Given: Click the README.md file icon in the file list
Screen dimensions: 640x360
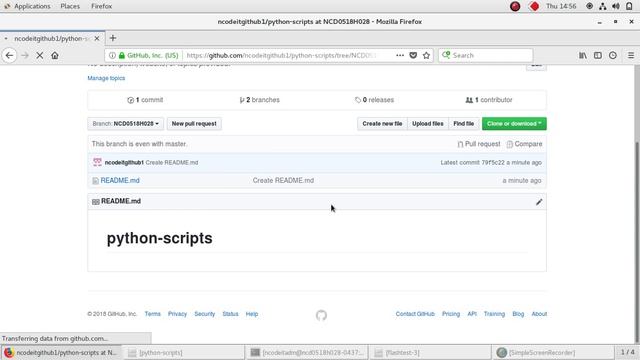Looking at the screenshot, I should tap(96, 180).
